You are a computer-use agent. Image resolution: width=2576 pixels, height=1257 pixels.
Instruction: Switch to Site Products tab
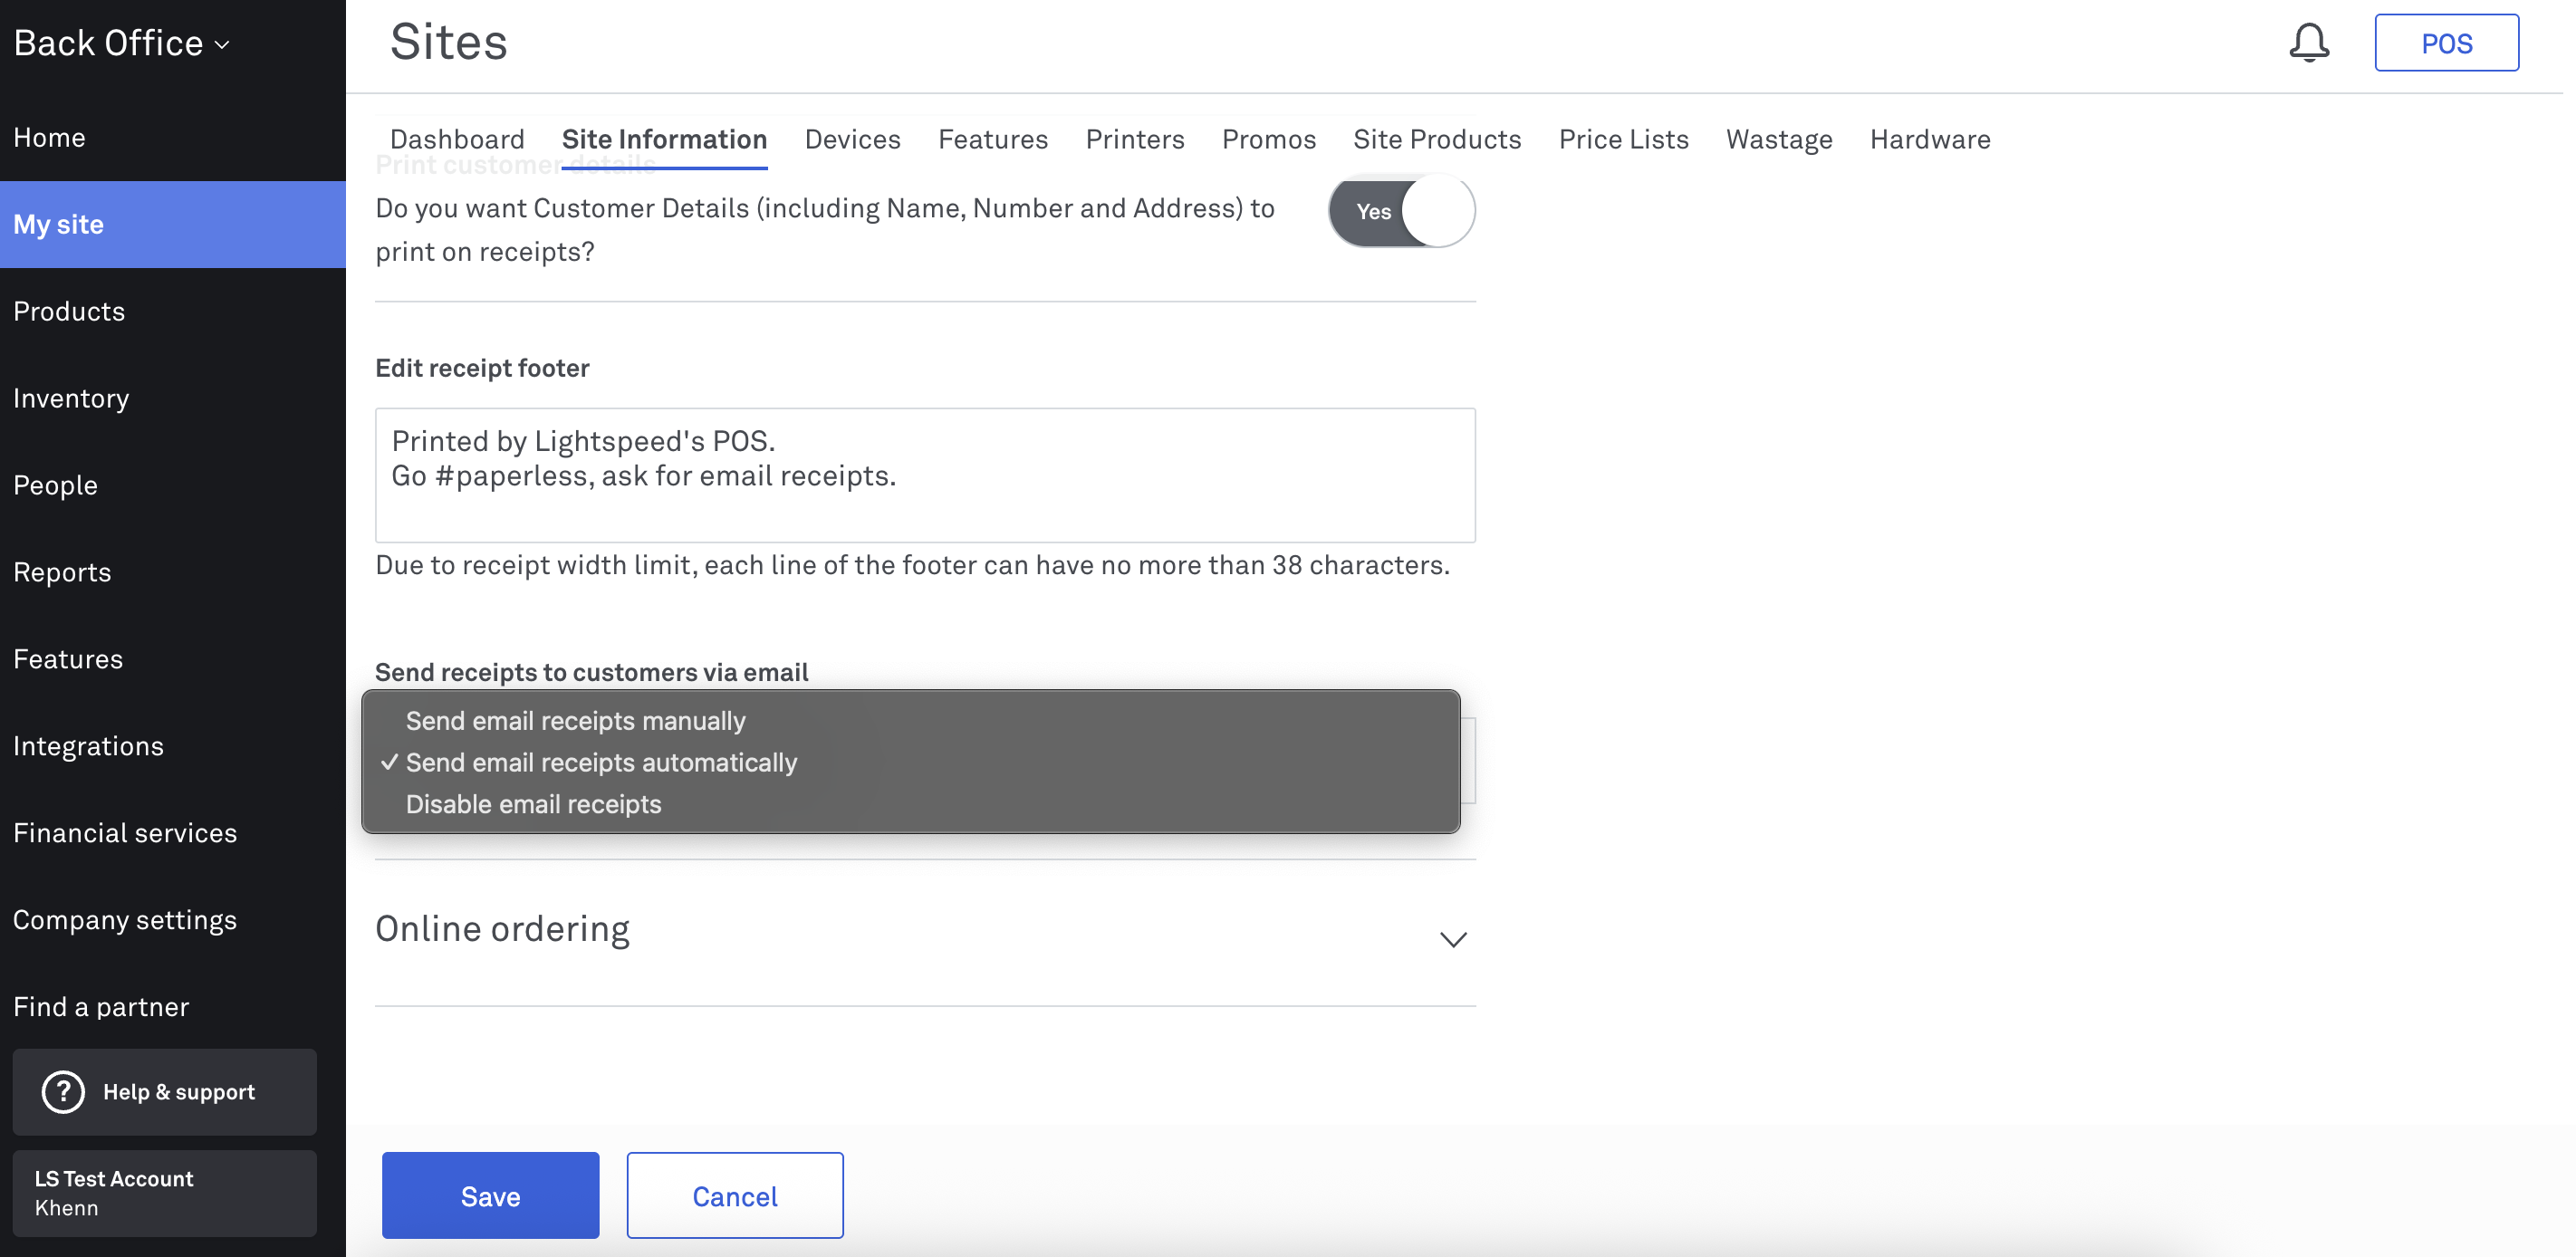pos(1436,139)
